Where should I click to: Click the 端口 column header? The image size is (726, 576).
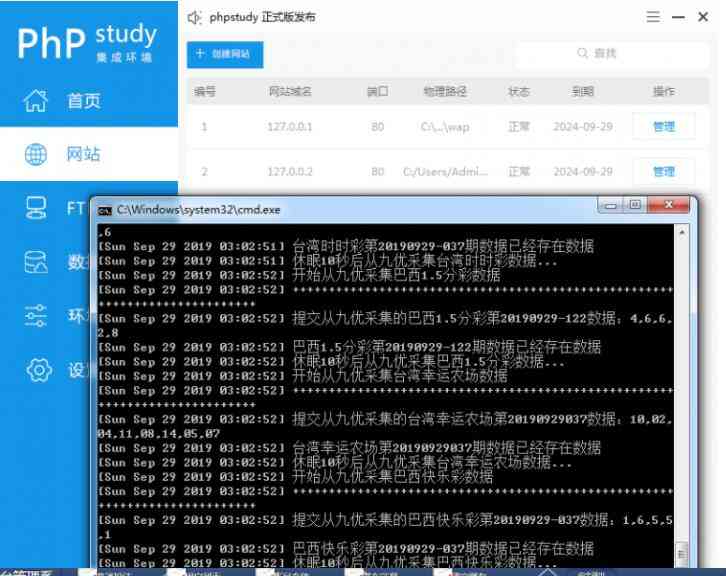pos(377,91)
